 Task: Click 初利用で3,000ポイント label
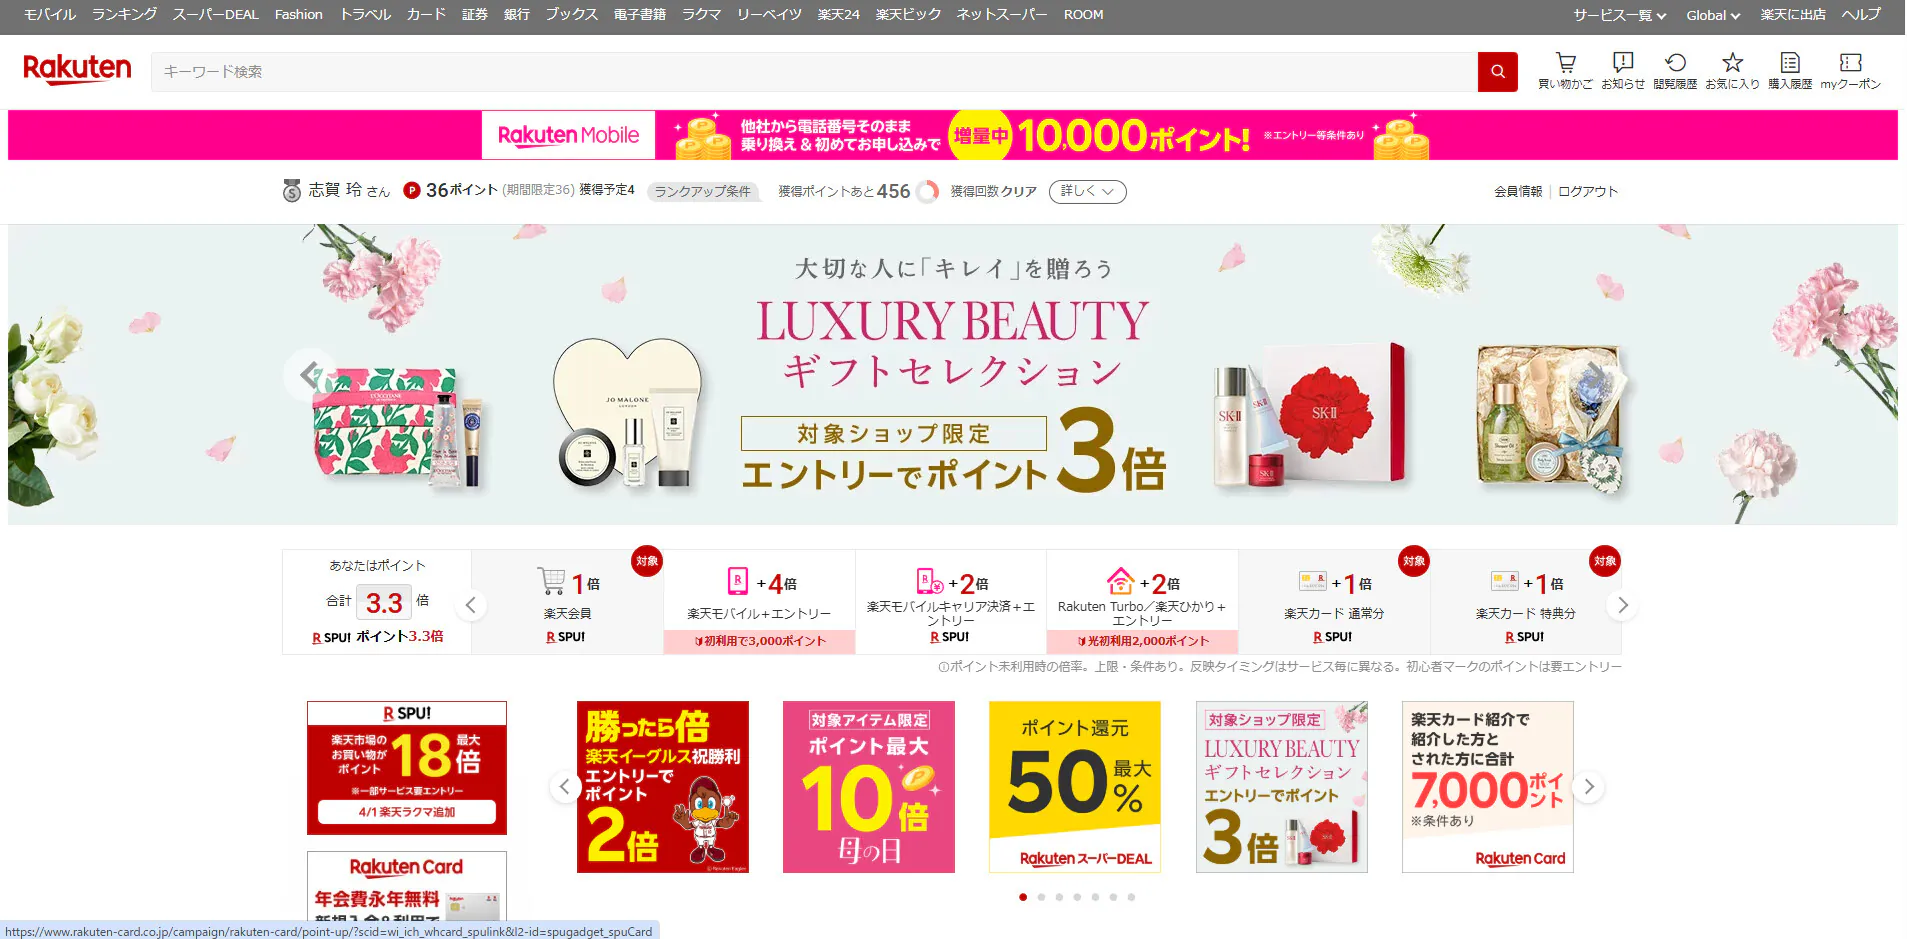(760, 641)
